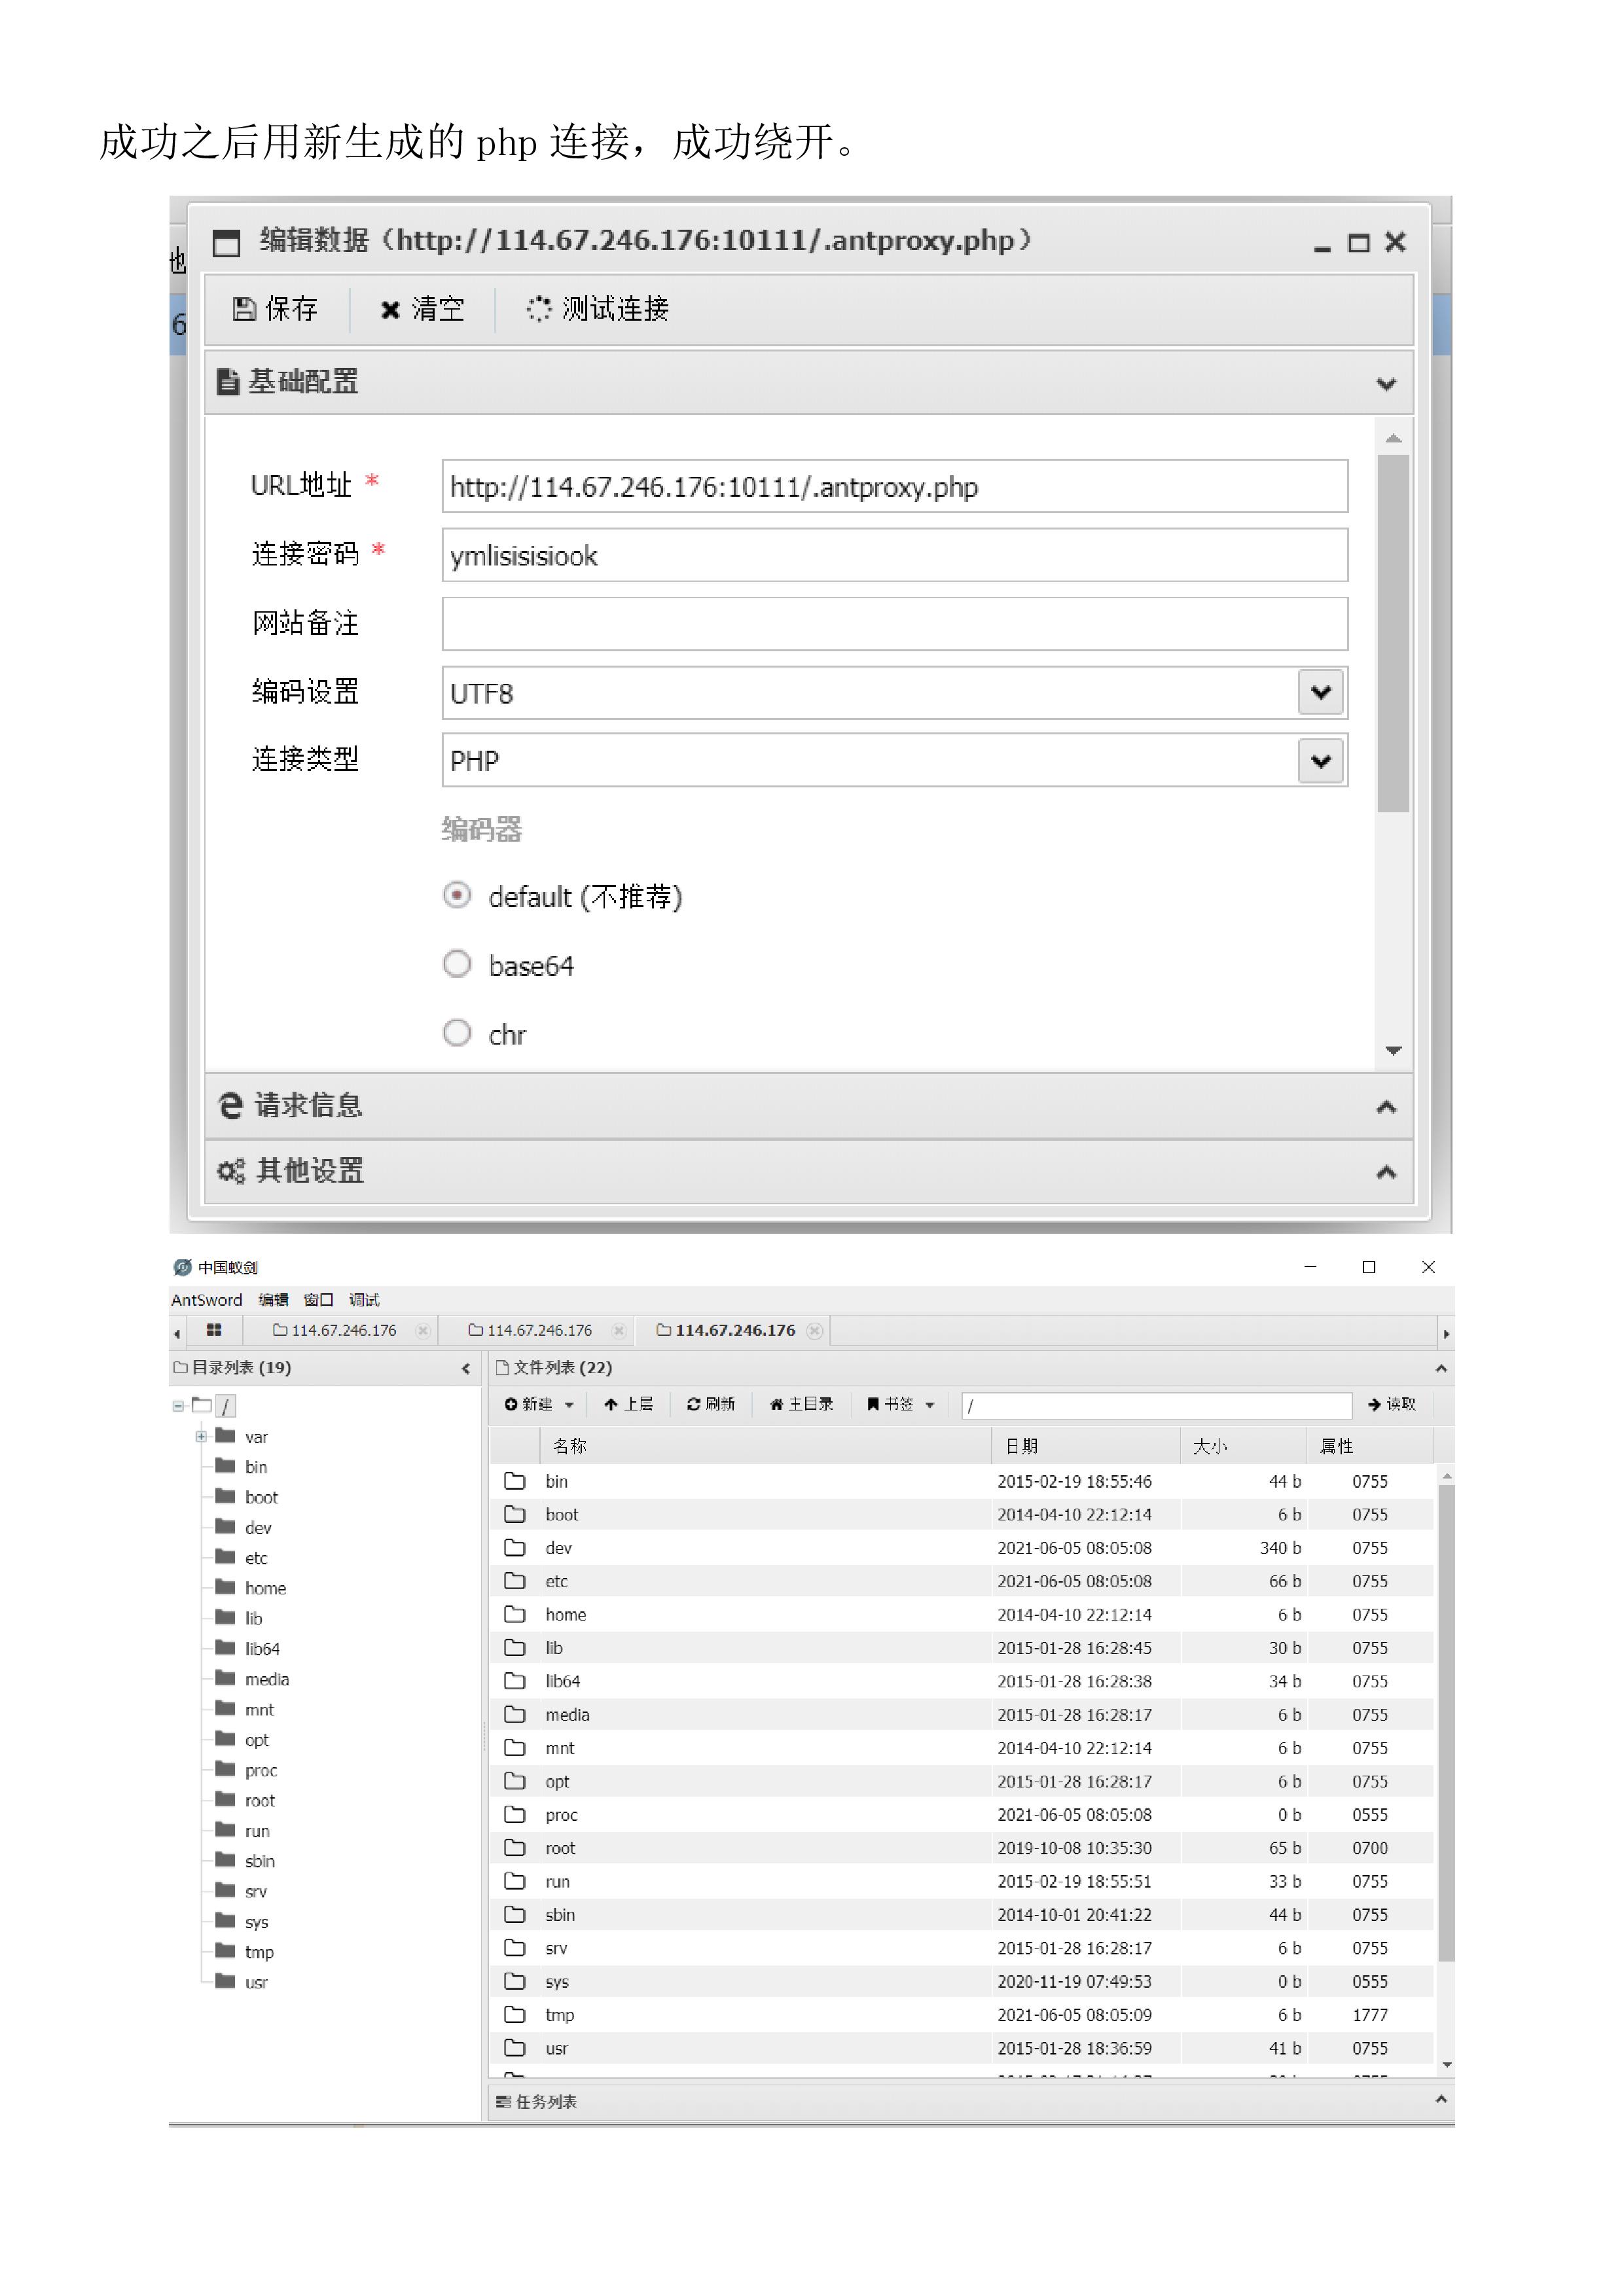Open the 编码设置 UTF8 dropdown
The image size is (1624, 2296).
(1320, 692)
